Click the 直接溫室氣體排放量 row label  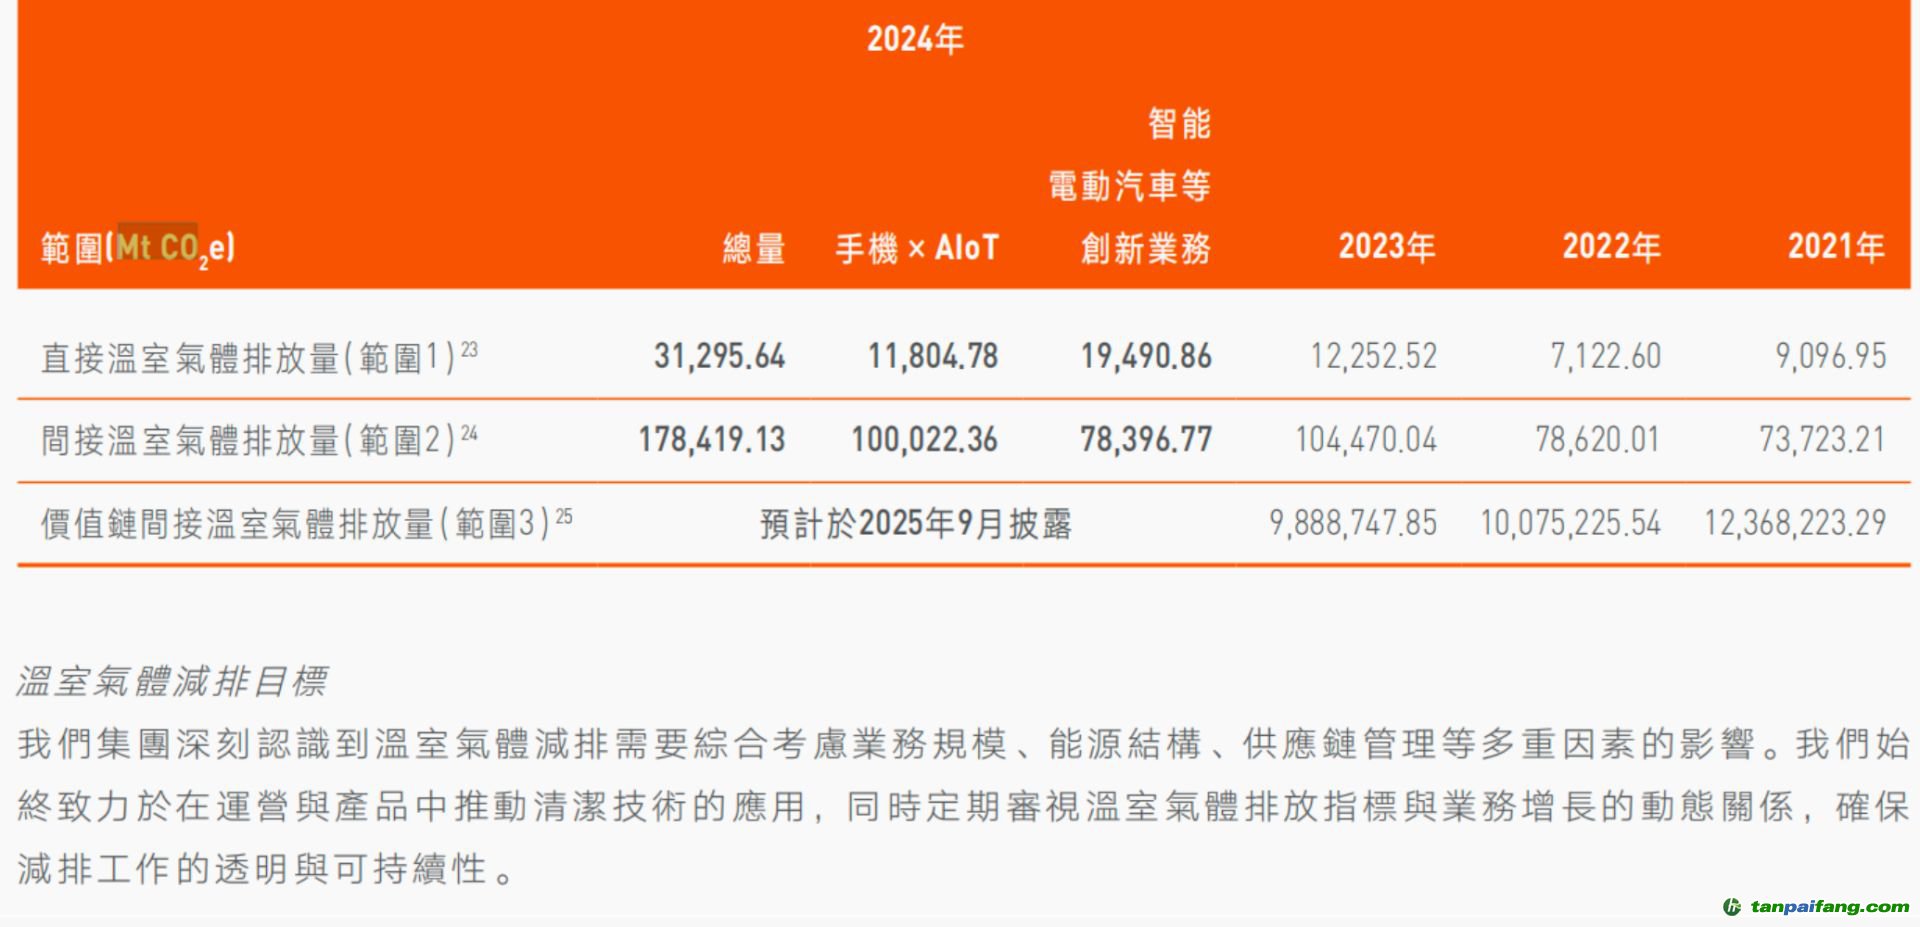click(190, 357)
